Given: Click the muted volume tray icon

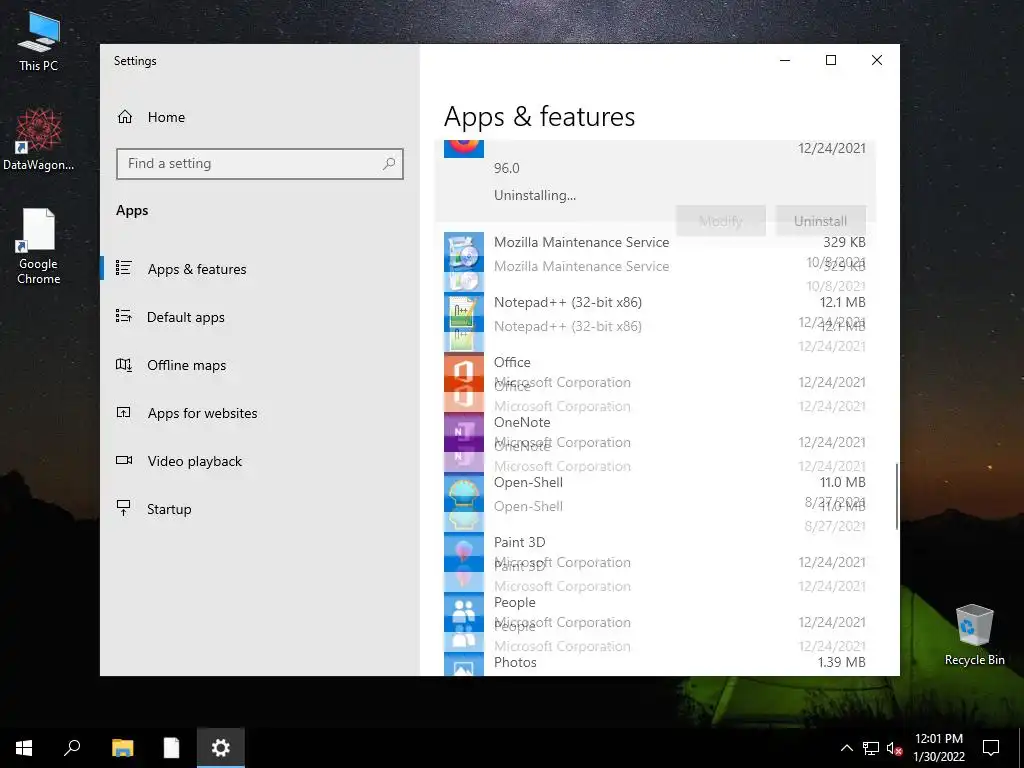Looking at the screenshot, I should click(x=895, y=748).
